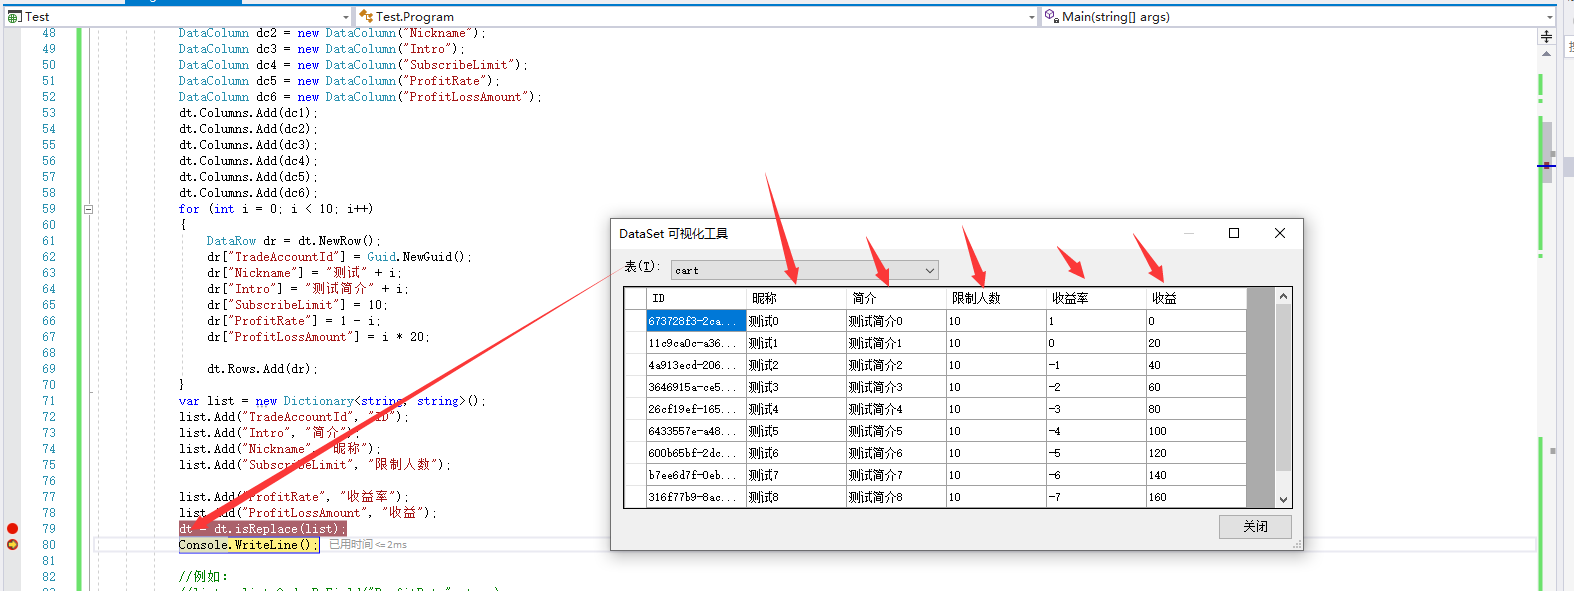Viewport: 1574px width, 591px height.
Task: Click the 收益 column header
Action: pyautogui.click(x=1196, y=298)
